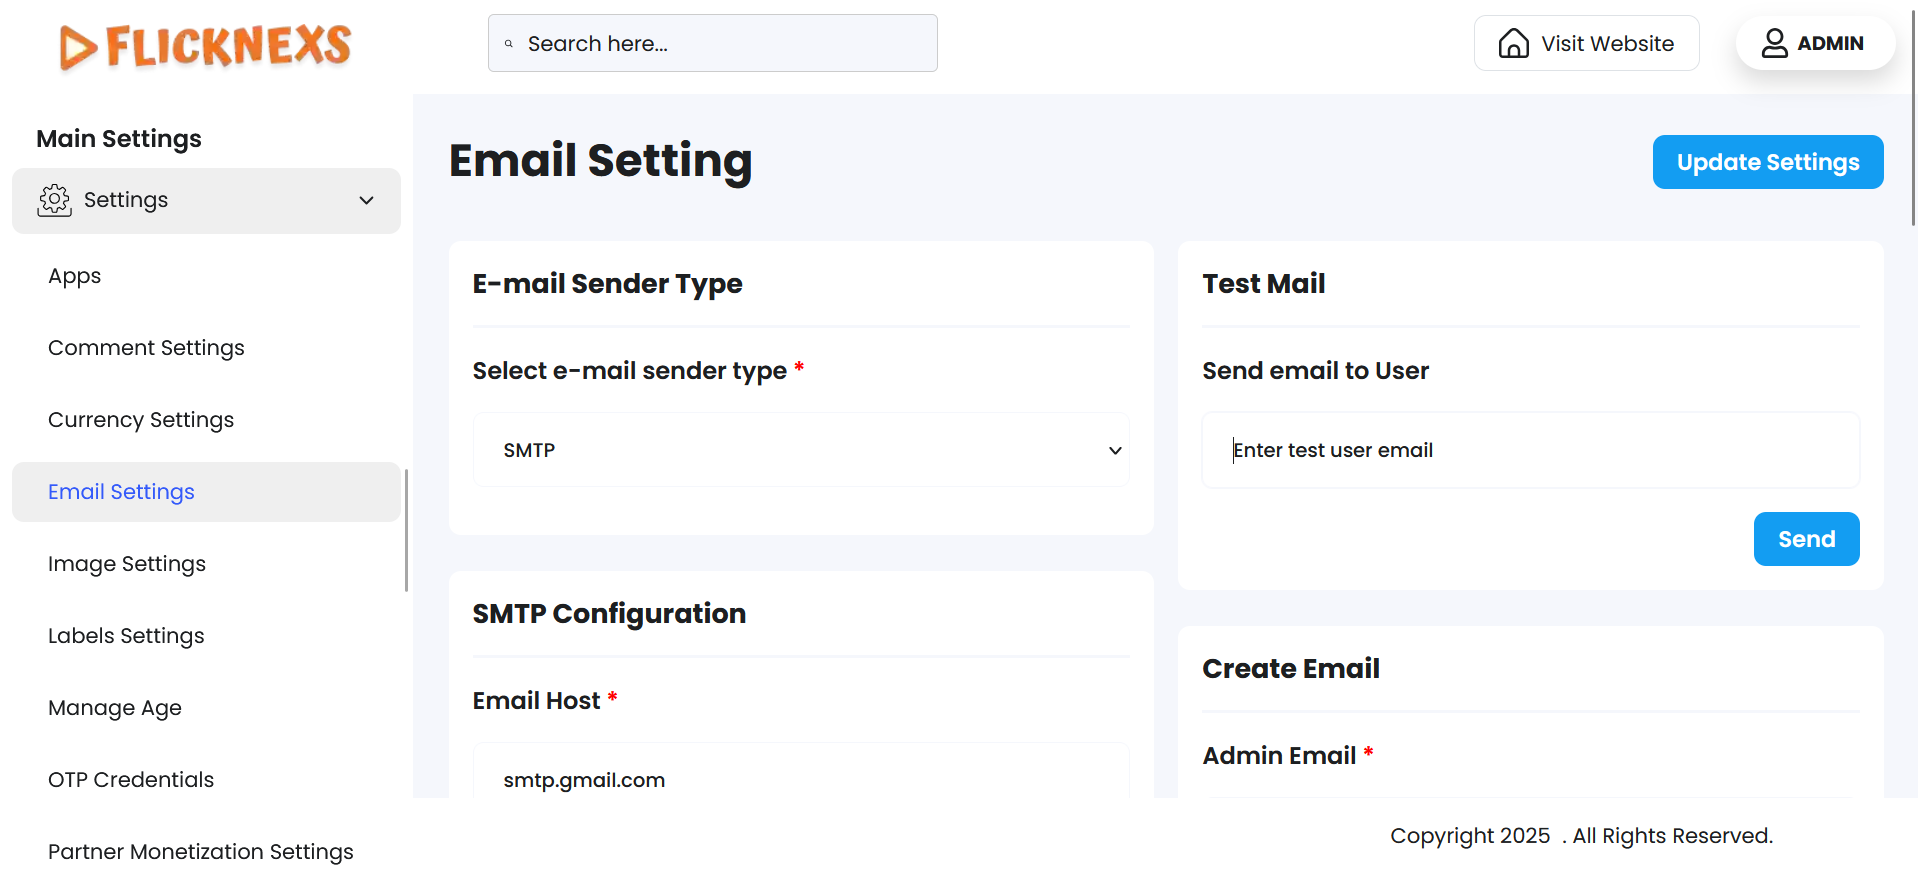Select the Email Settings menu item

(121, 492)
